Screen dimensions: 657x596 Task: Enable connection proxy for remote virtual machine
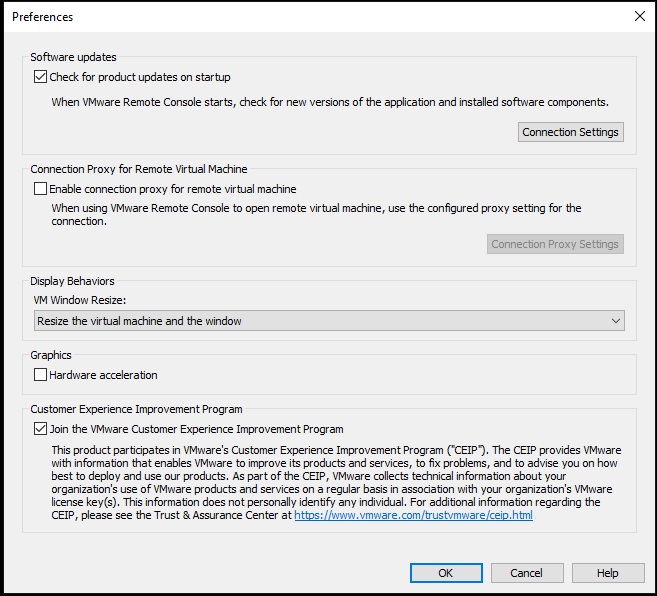41,189
